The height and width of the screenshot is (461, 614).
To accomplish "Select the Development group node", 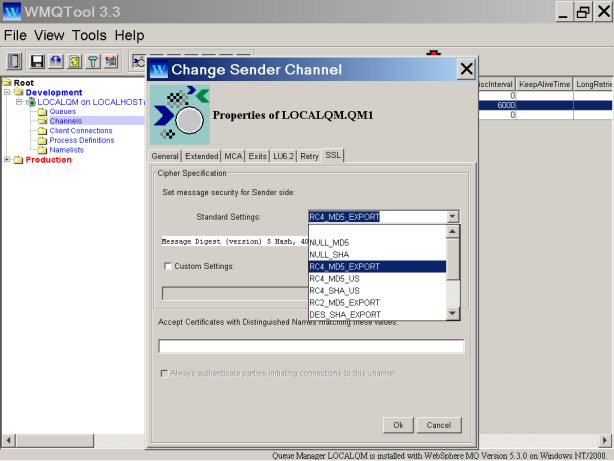I will [x=54, y=92].
